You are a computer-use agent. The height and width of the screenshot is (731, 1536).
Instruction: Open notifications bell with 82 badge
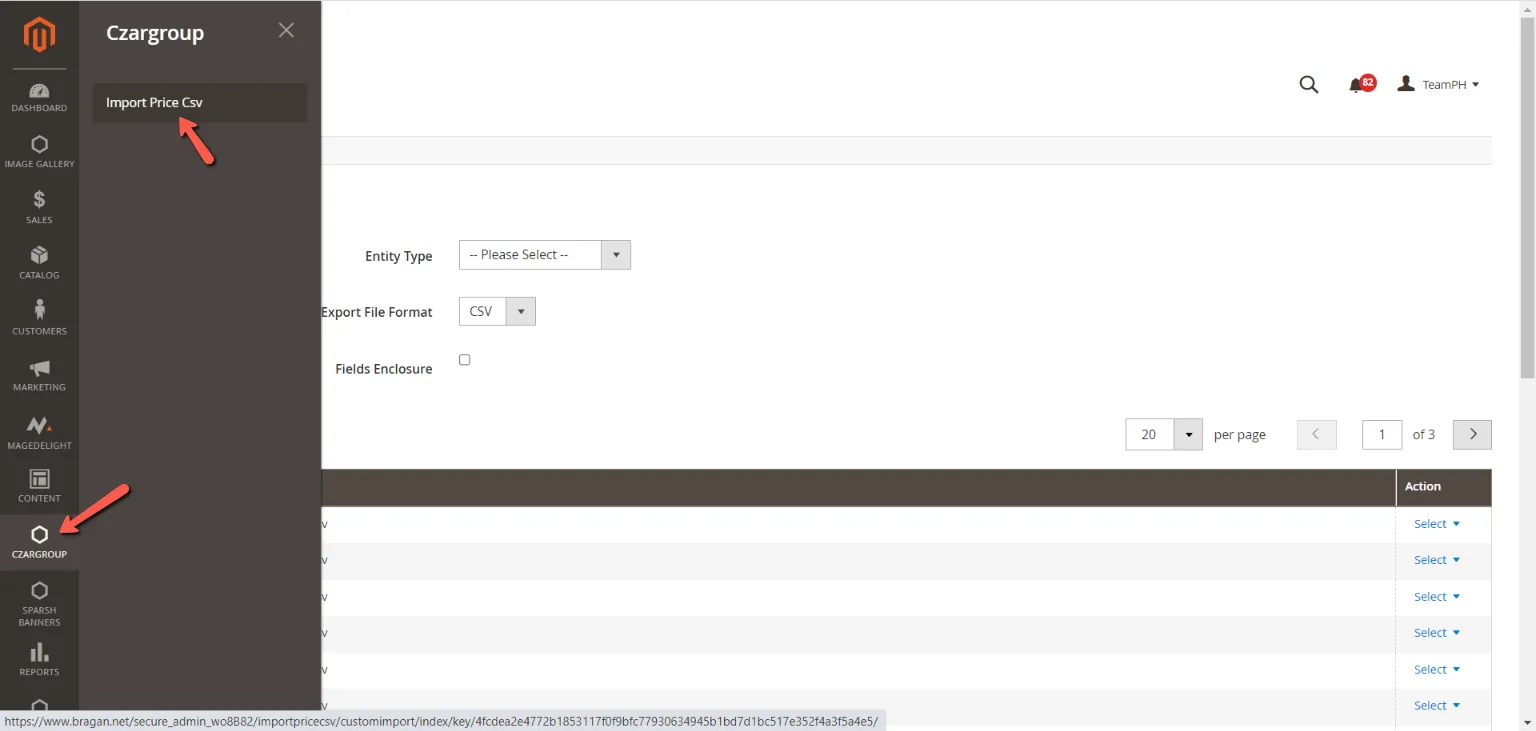click(x=1361, y=84)
